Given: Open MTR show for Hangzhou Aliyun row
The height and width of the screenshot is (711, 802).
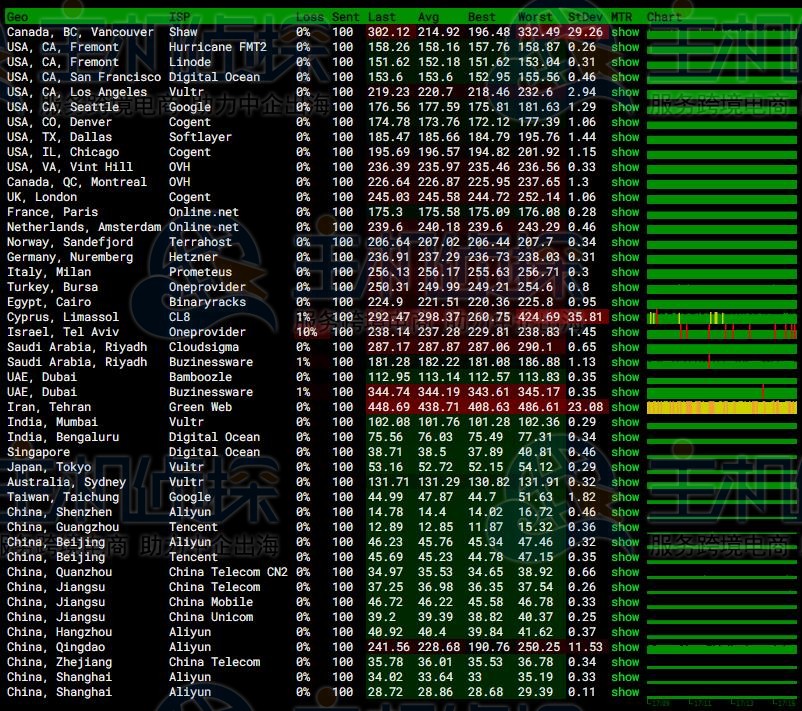Looking at the screenshot, I should coord(625,632).
